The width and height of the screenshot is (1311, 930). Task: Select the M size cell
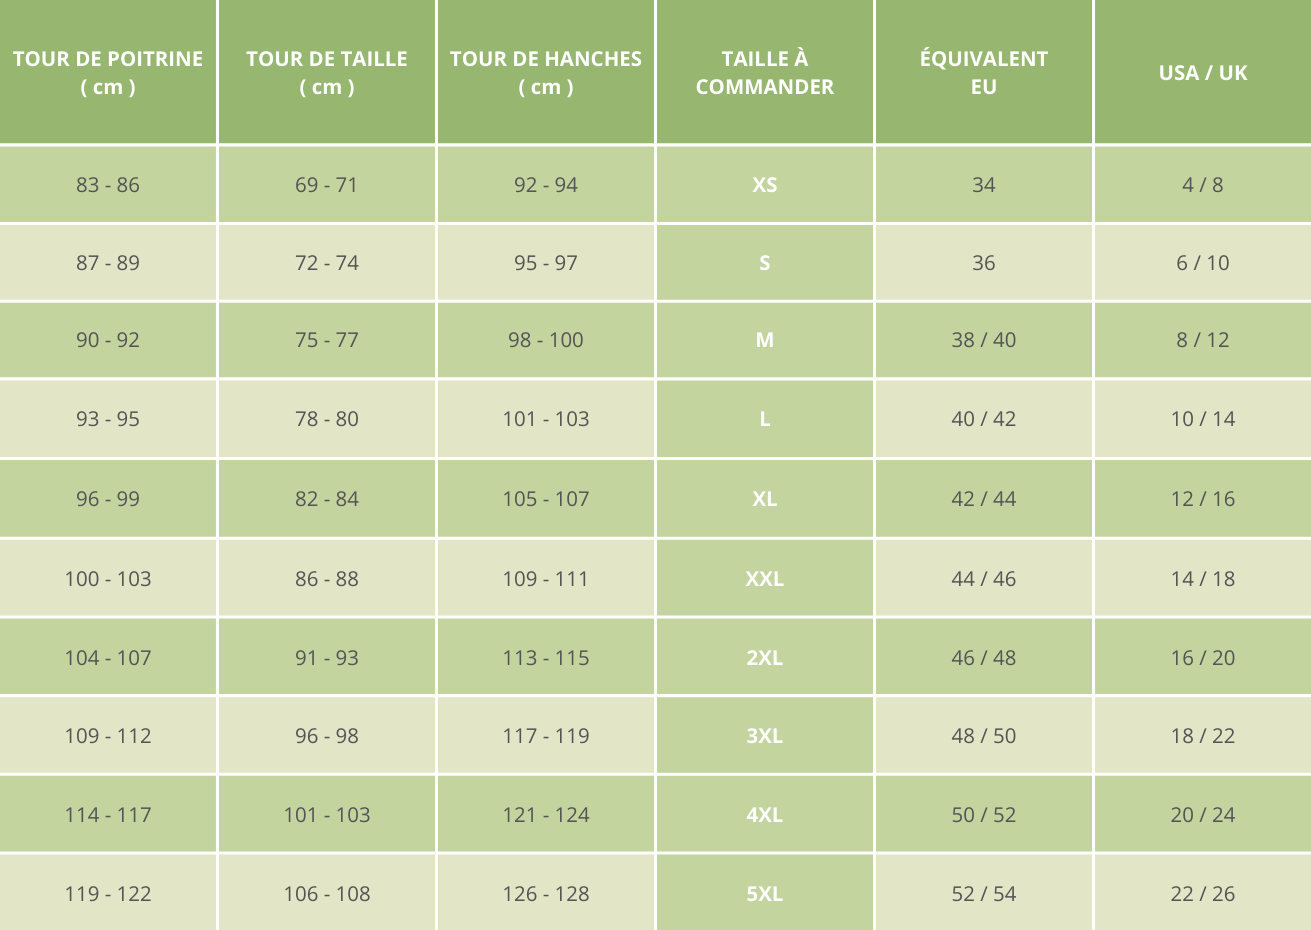coord(765,340)
